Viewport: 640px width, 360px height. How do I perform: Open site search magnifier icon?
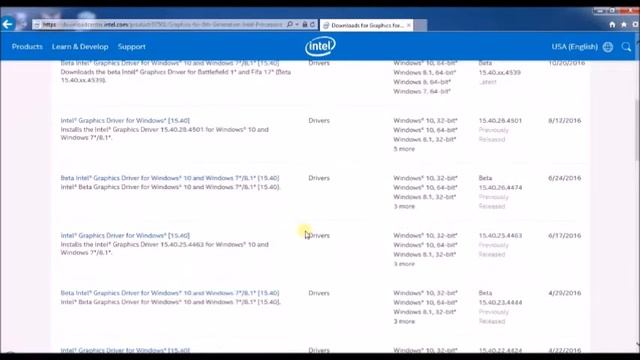tap(627, 47)
